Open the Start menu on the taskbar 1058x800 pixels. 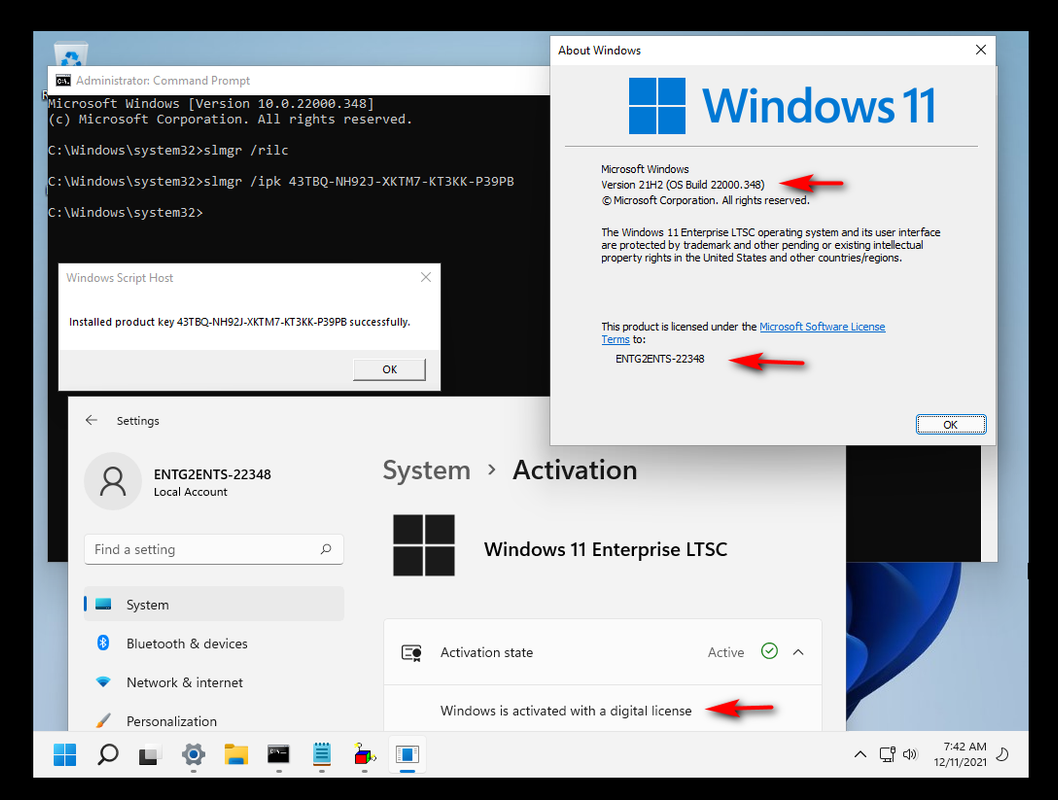(x=65, y=754)
